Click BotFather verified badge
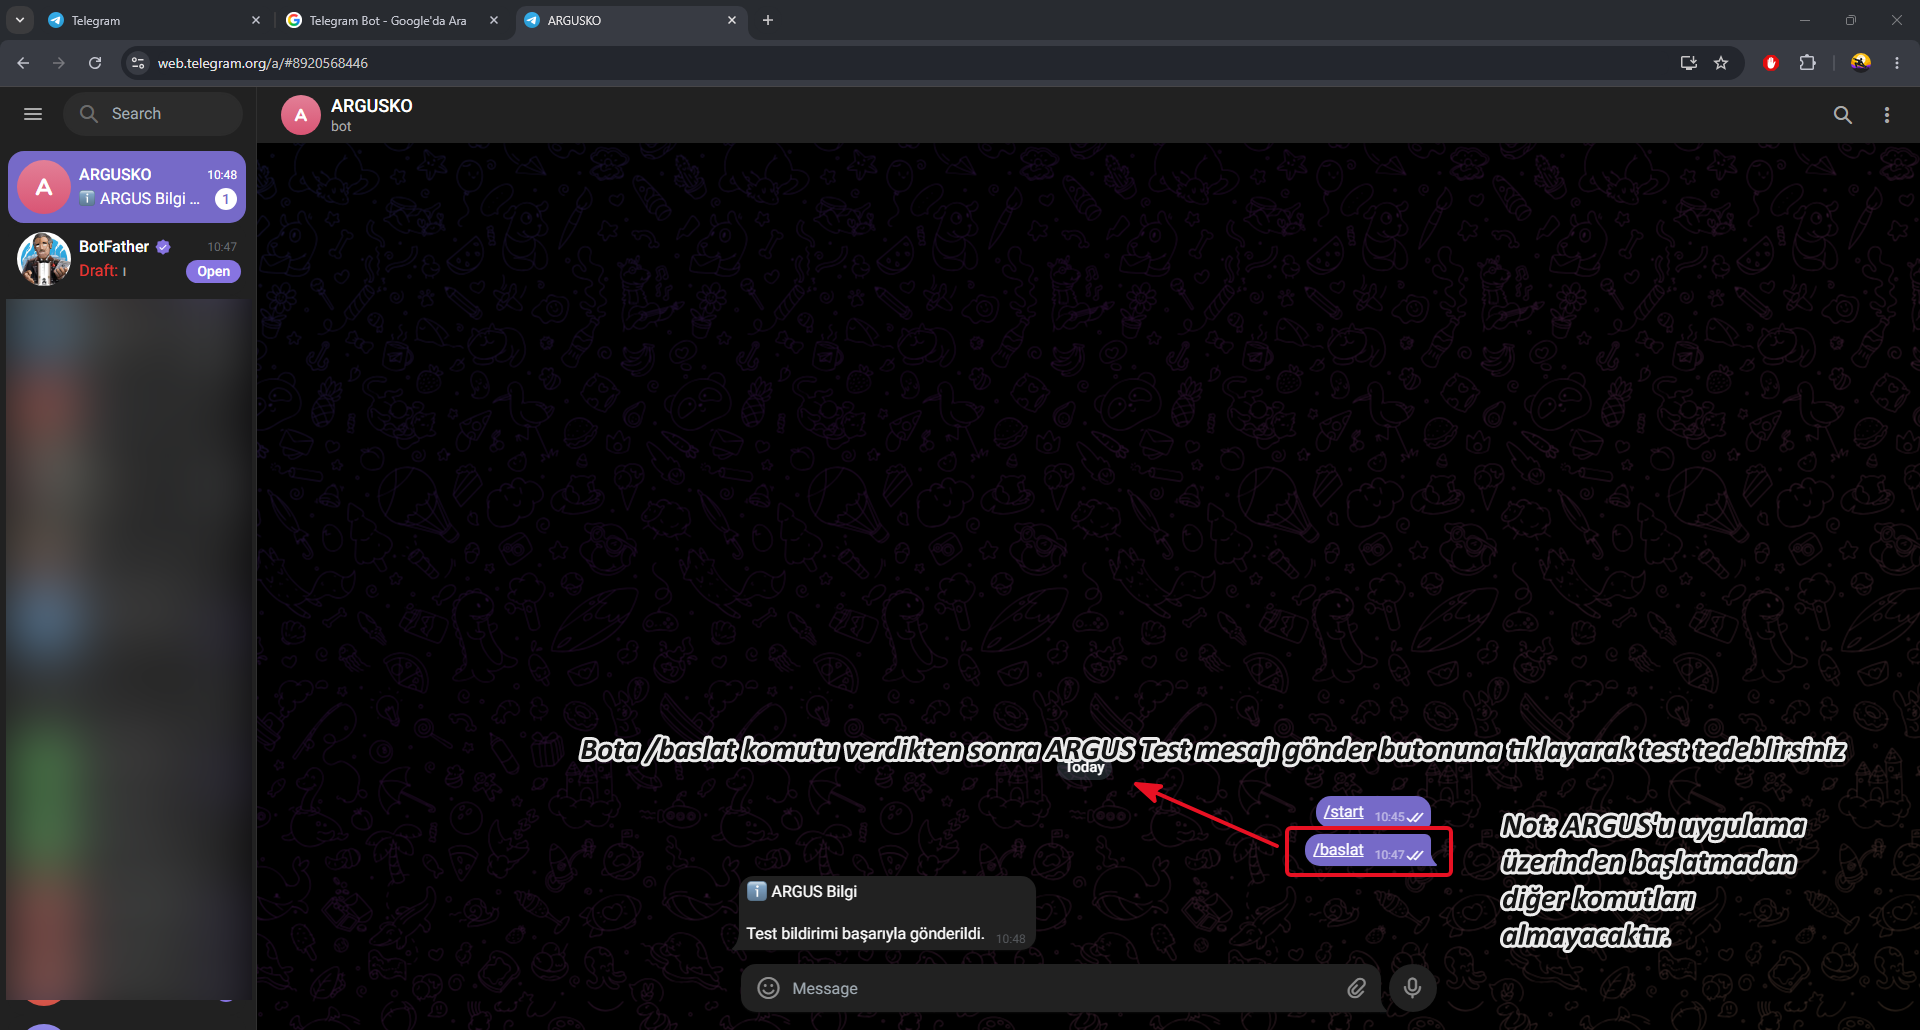 click(163, 247)
